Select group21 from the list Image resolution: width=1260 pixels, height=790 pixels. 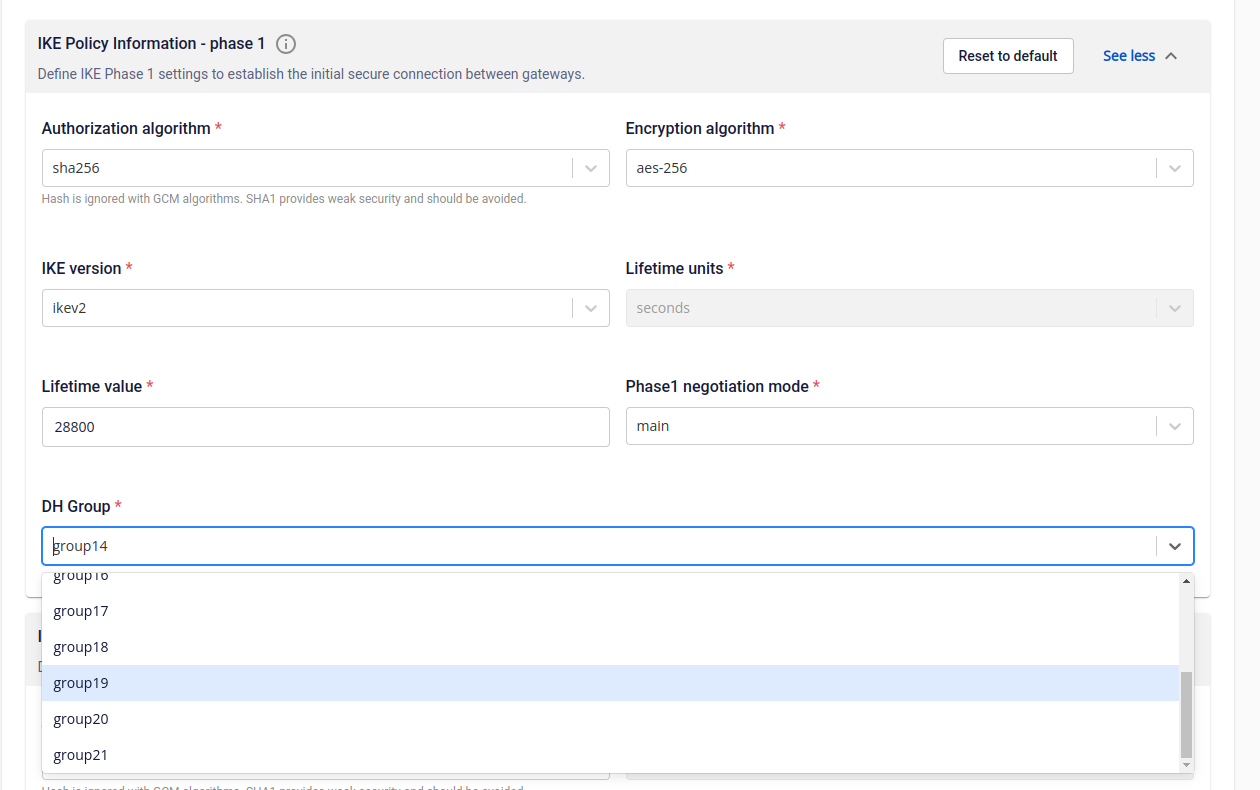tap(81, 755)
